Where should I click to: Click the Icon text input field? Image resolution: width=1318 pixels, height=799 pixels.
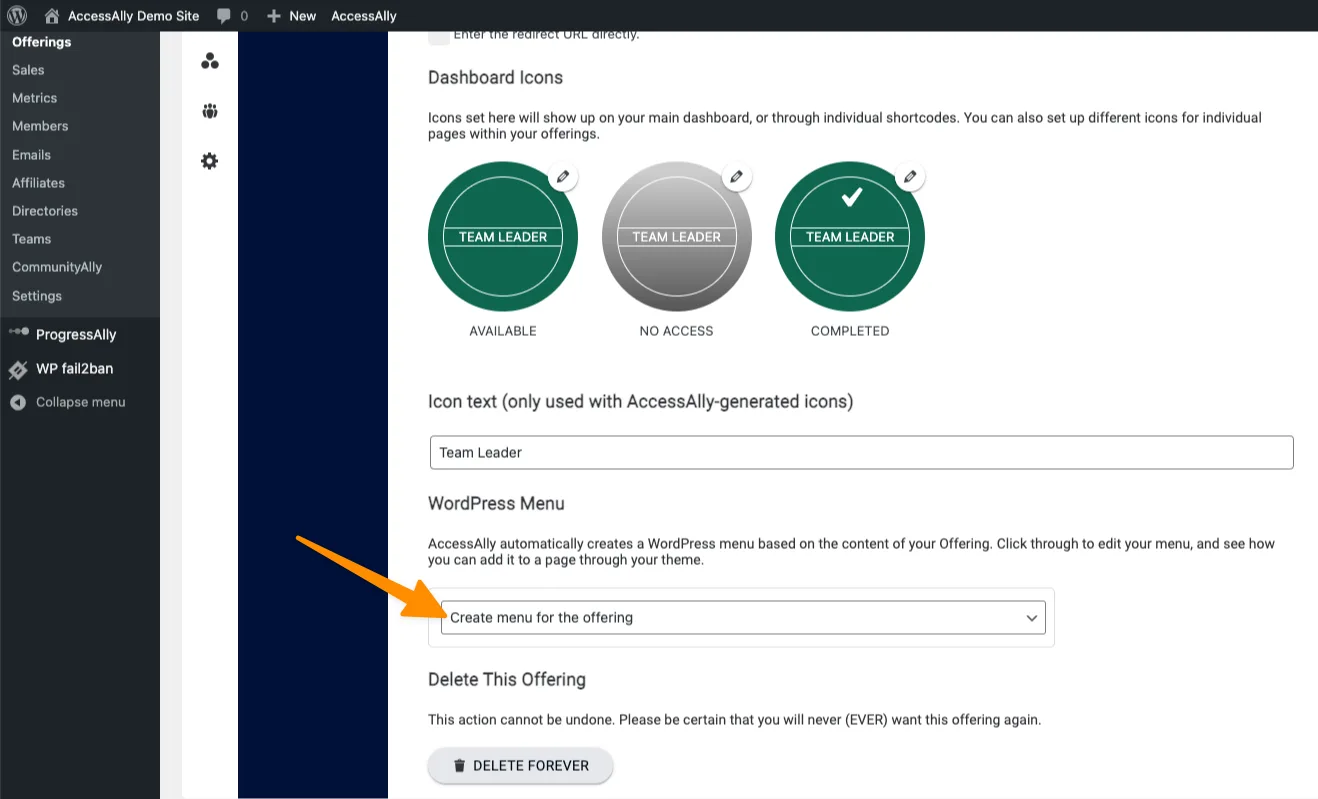pyautogui.click(x=861, y=452)
